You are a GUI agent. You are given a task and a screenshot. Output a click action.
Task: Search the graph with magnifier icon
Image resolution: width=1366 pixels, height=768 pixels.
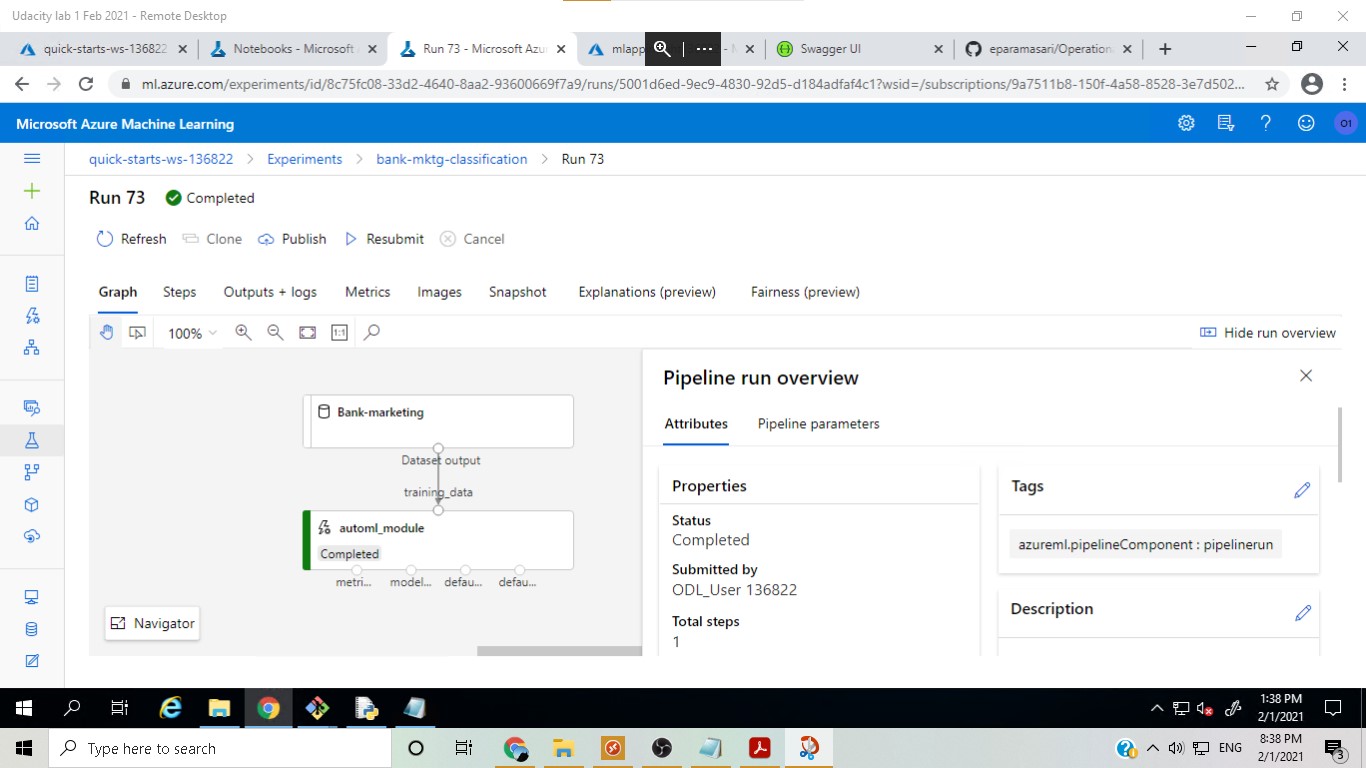click(x=372, y=332)
